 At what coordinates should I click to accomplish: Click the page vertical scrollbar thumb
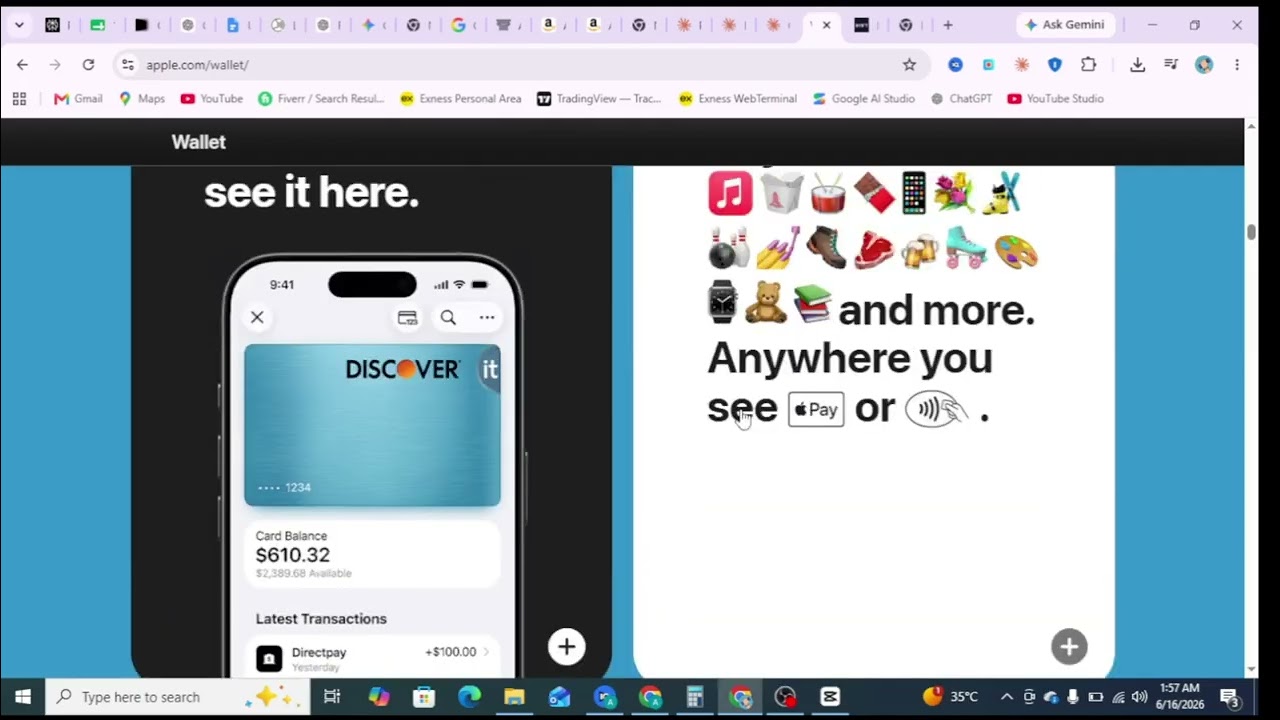1251,232
